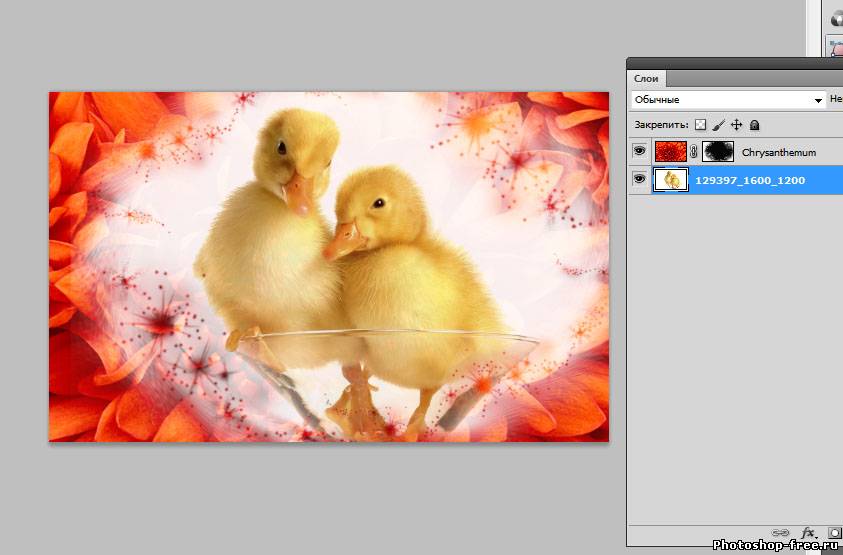Click chain link between Chrysanthemum thumbnail and mask

pyautogui.click(x=694, y=152)
